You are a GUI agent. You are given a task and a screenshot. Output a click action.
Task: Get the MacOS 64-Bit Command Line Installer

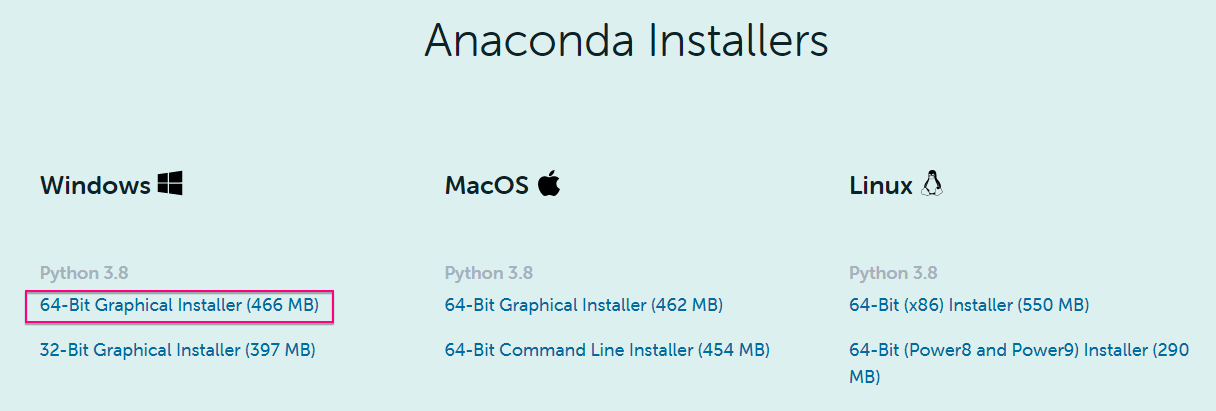(x=607, y=350)
